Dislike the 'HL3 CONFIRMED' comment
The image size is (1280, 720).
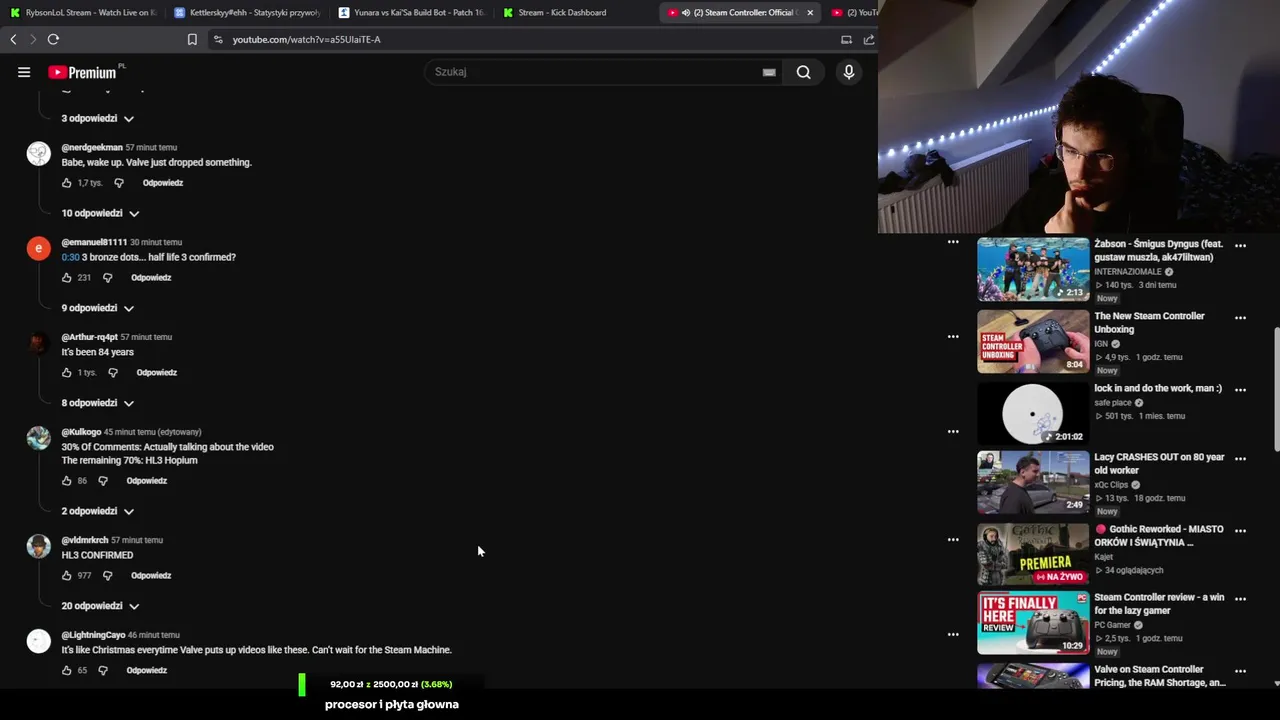tap(107, 576)
